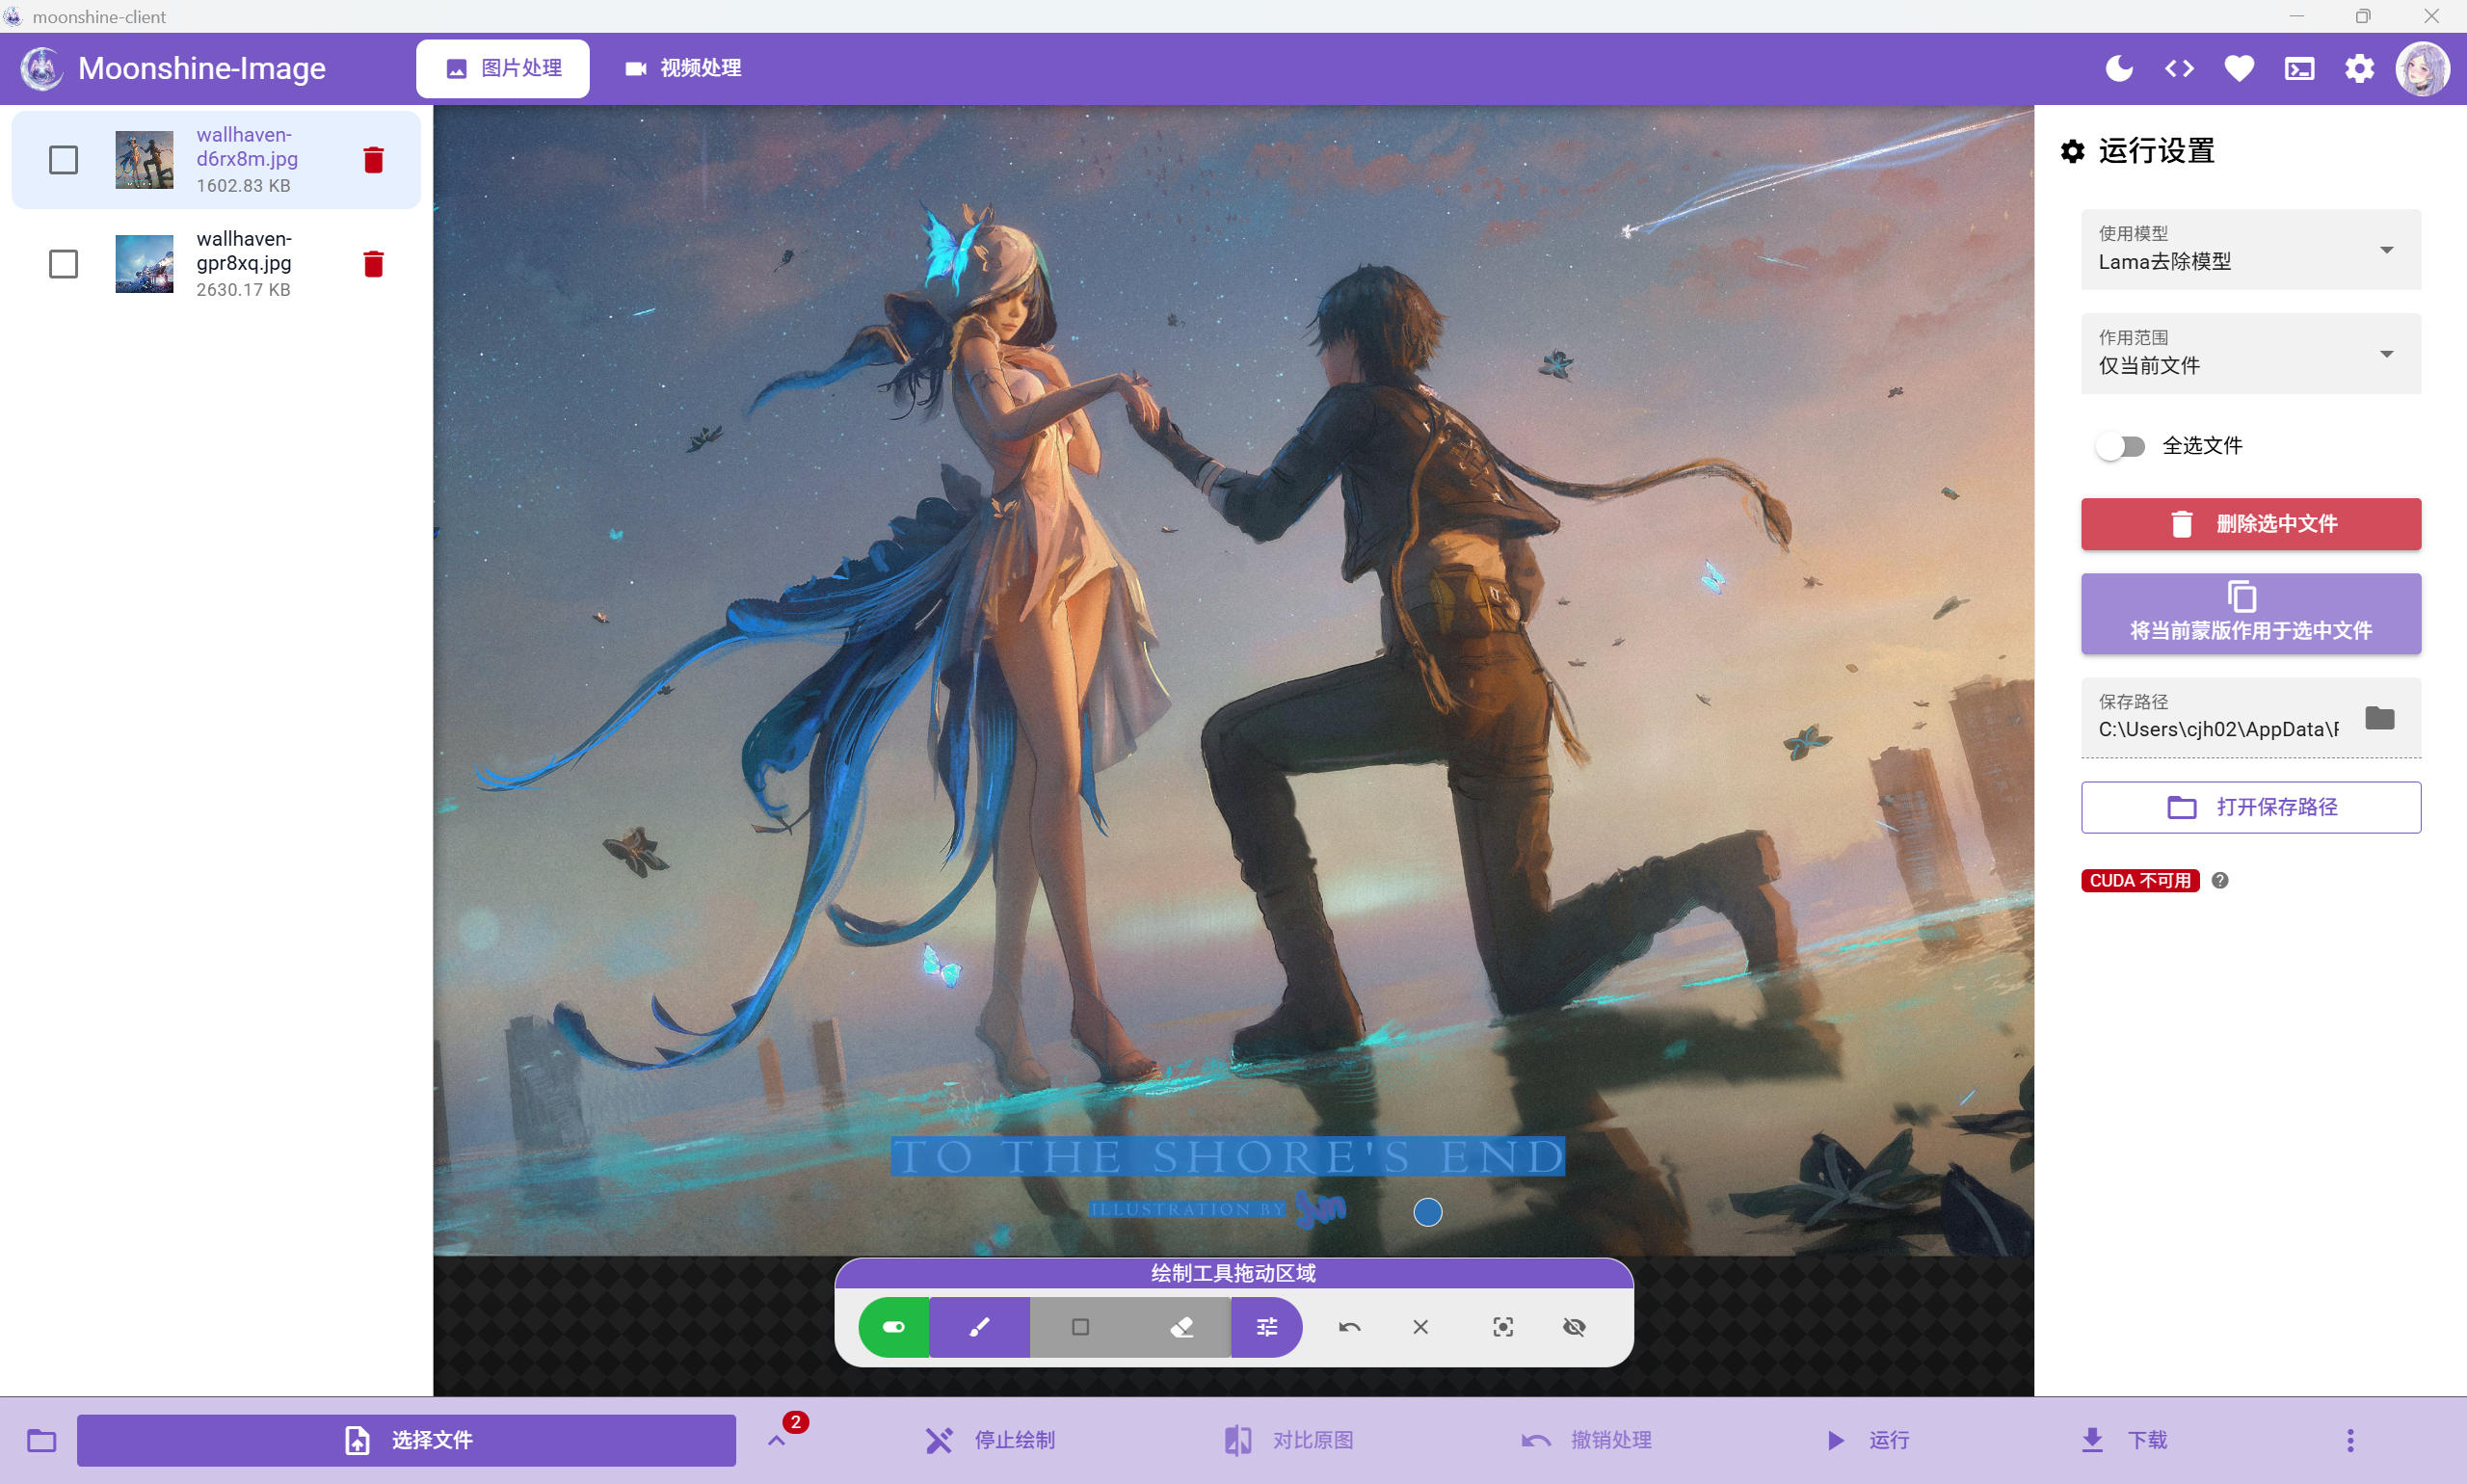
Task: Check the wallhaven-gpr8xq.jpg checkbox
Action: point(63,264)
